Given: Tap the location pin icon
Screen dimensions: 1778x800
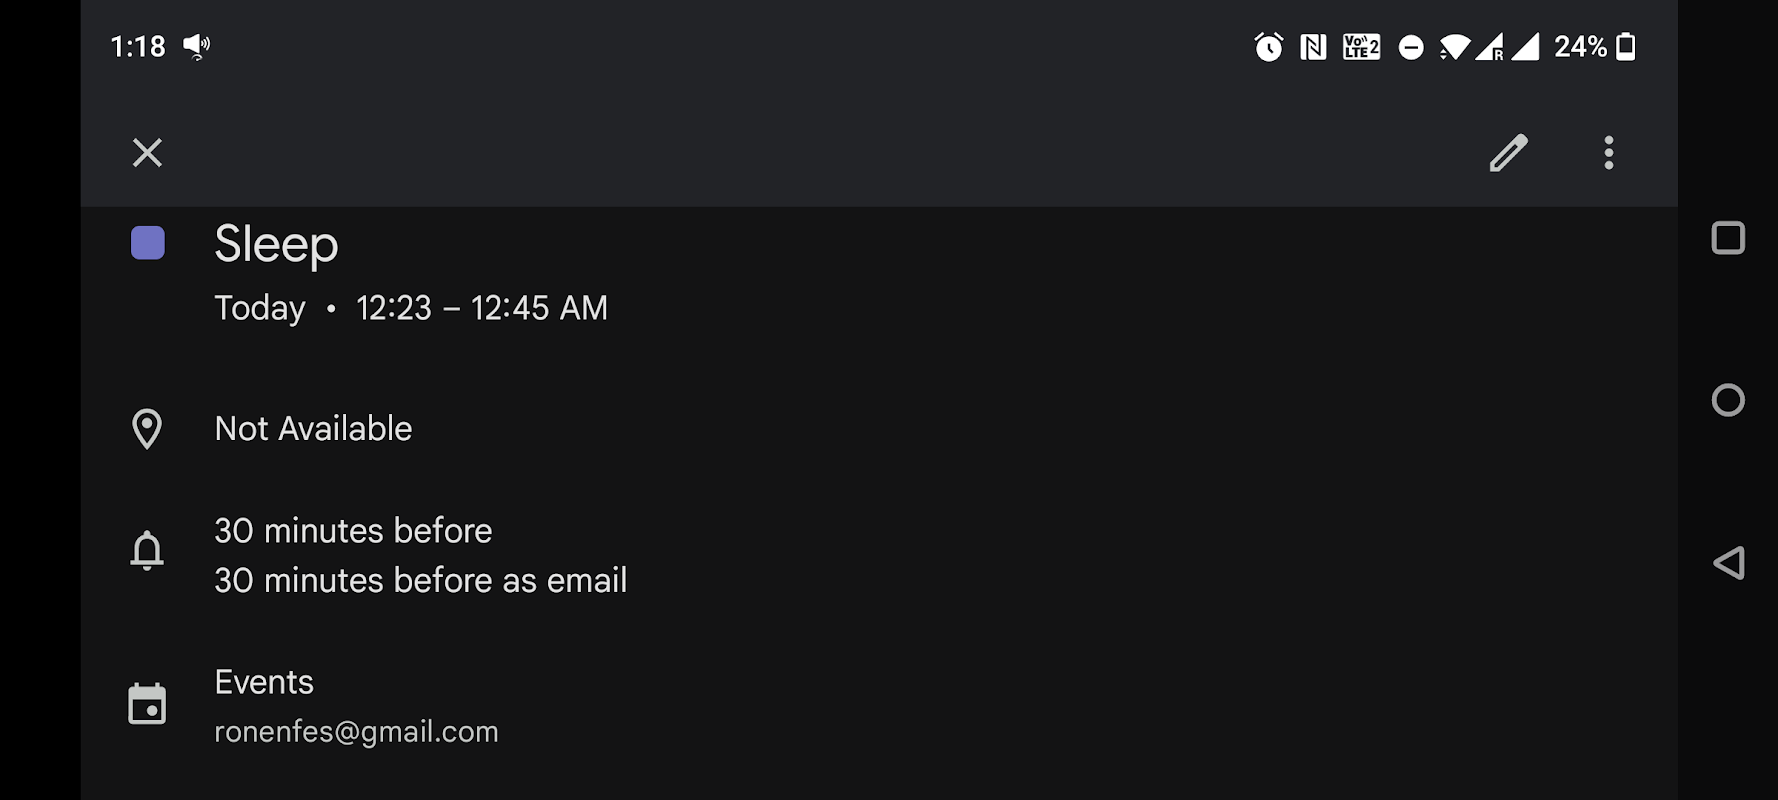Looking at the screenshot, I should (x=147, y=429).
